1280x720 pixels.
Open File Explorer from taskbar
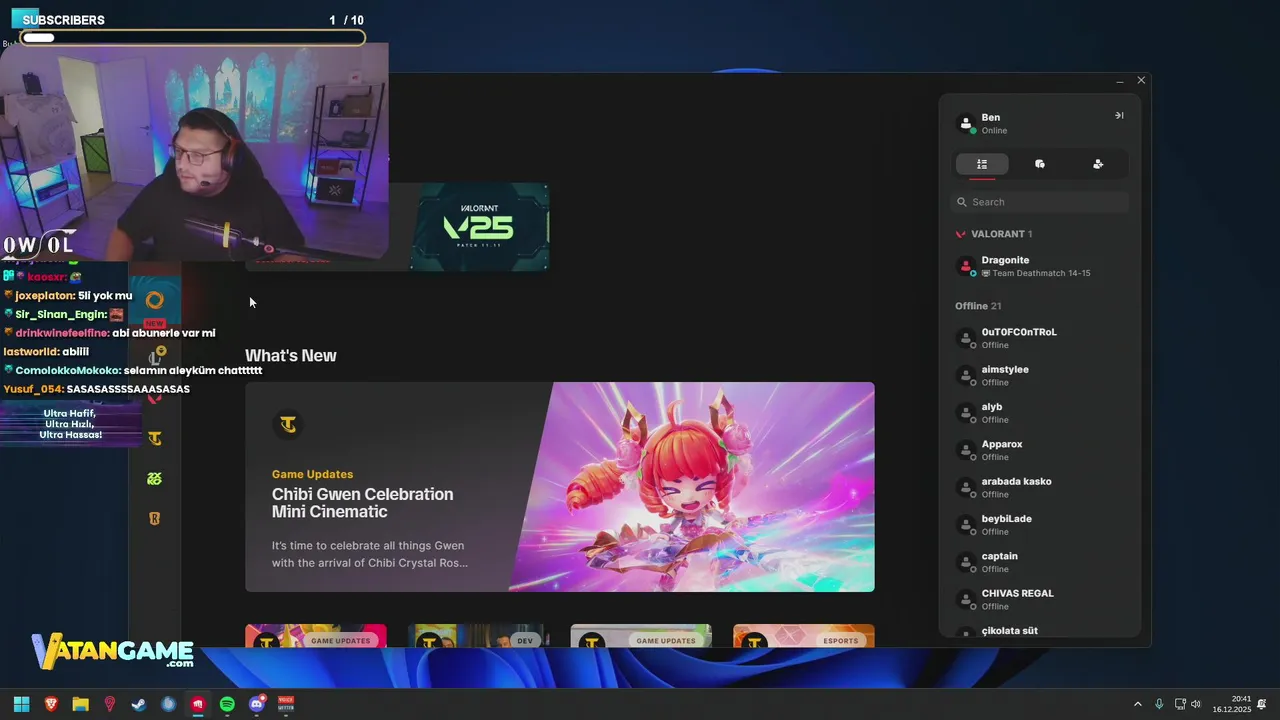coord(80,704)
